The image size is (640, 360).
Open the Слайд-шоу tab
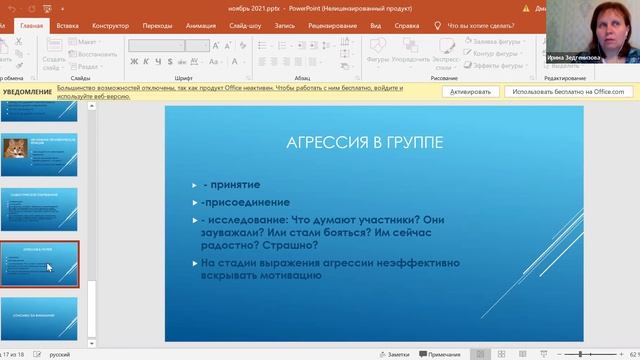(245, 26)
